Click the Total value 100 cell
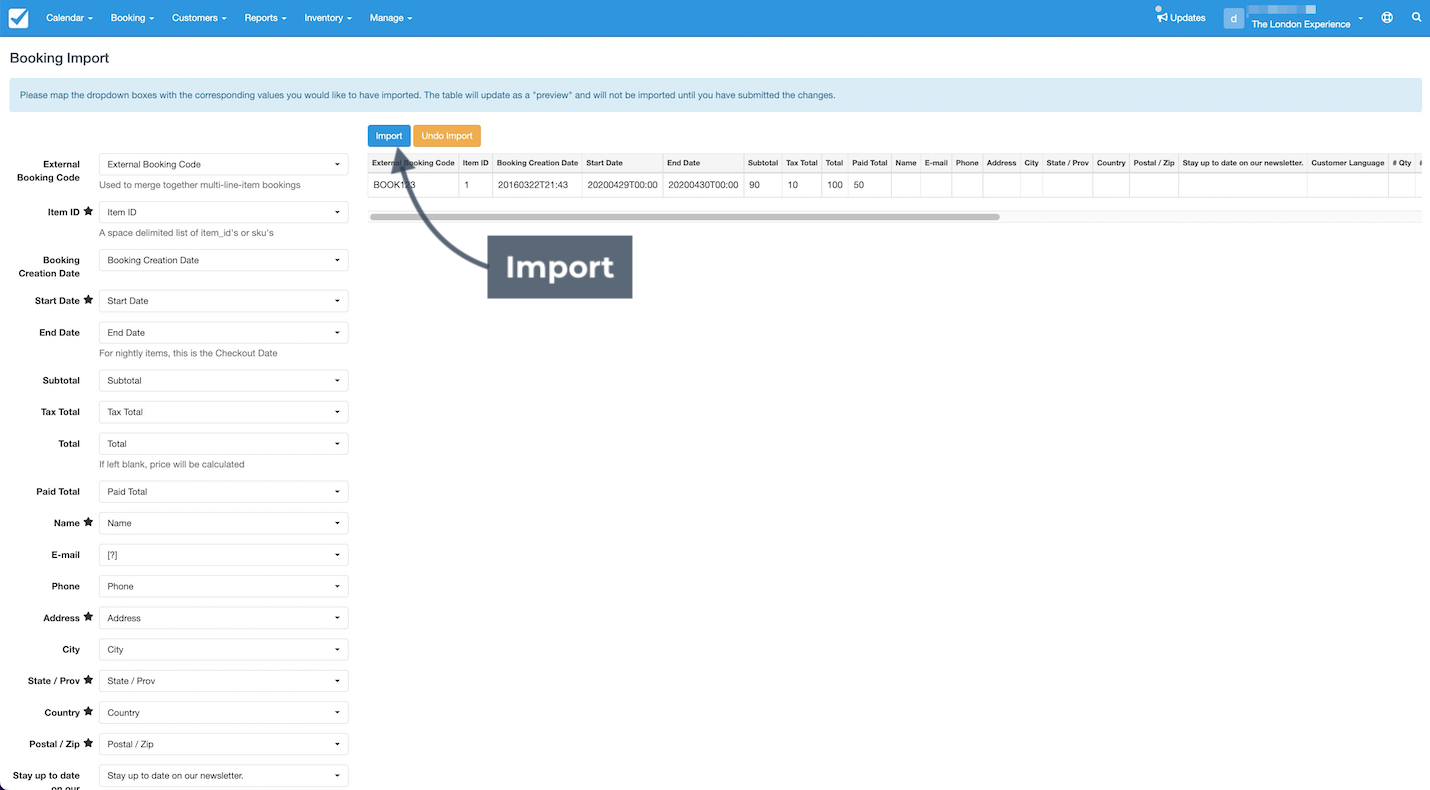Viewport: 1430px width, 790px height. tap(835, 185)
